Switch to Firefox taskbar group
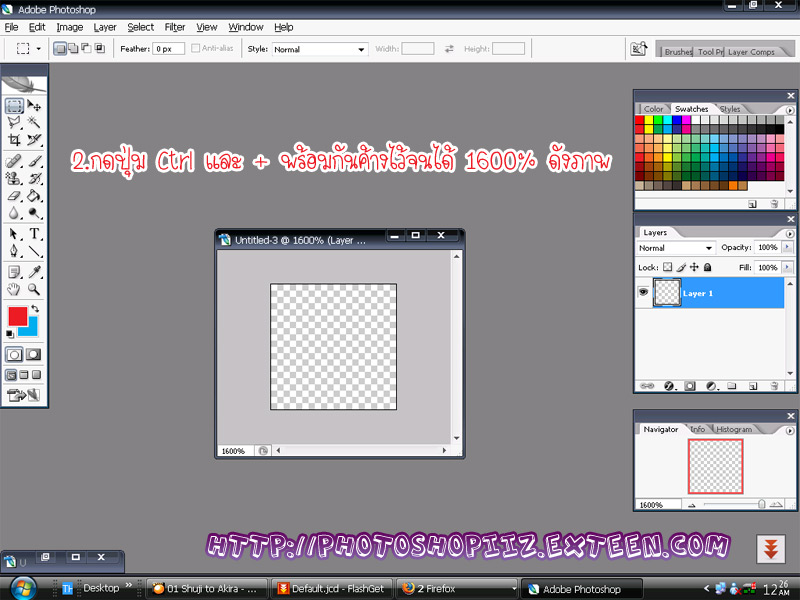Image resolution: width=800 pixels, height=600 pixels. [x=457, y=588]
